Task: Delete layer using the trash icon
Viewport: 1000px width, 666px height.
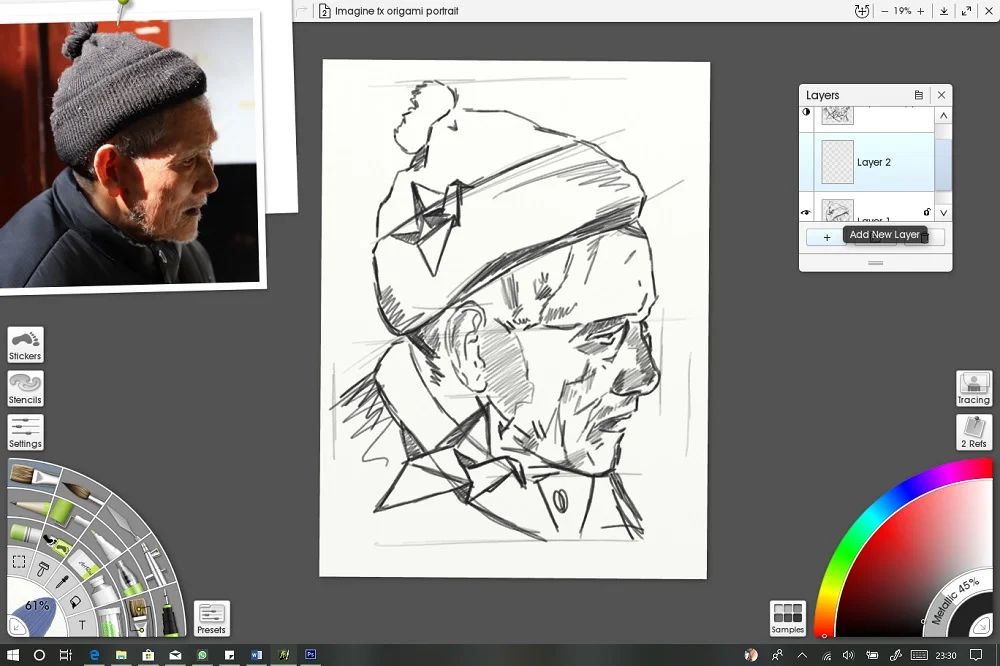Action: coord(925,237)
